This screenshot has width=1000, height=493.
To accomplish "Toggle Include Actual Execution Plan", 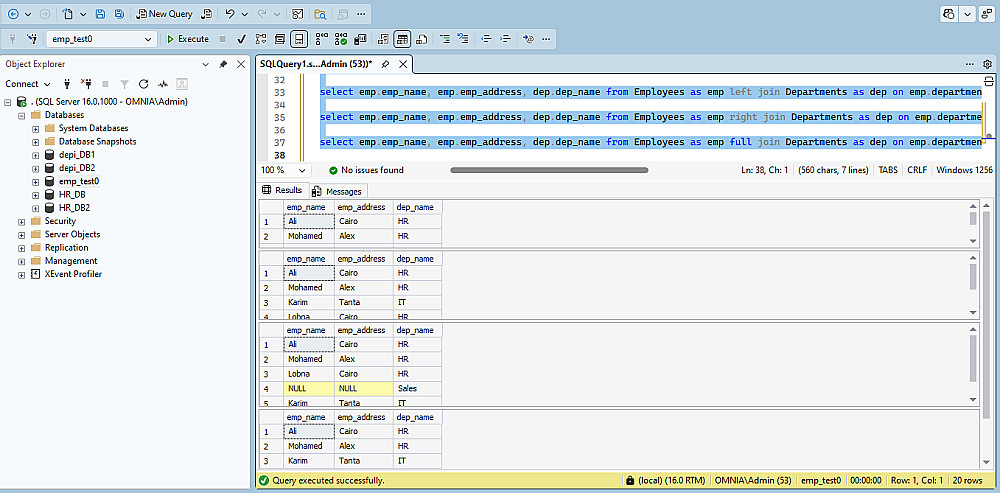I will point(323,39).
